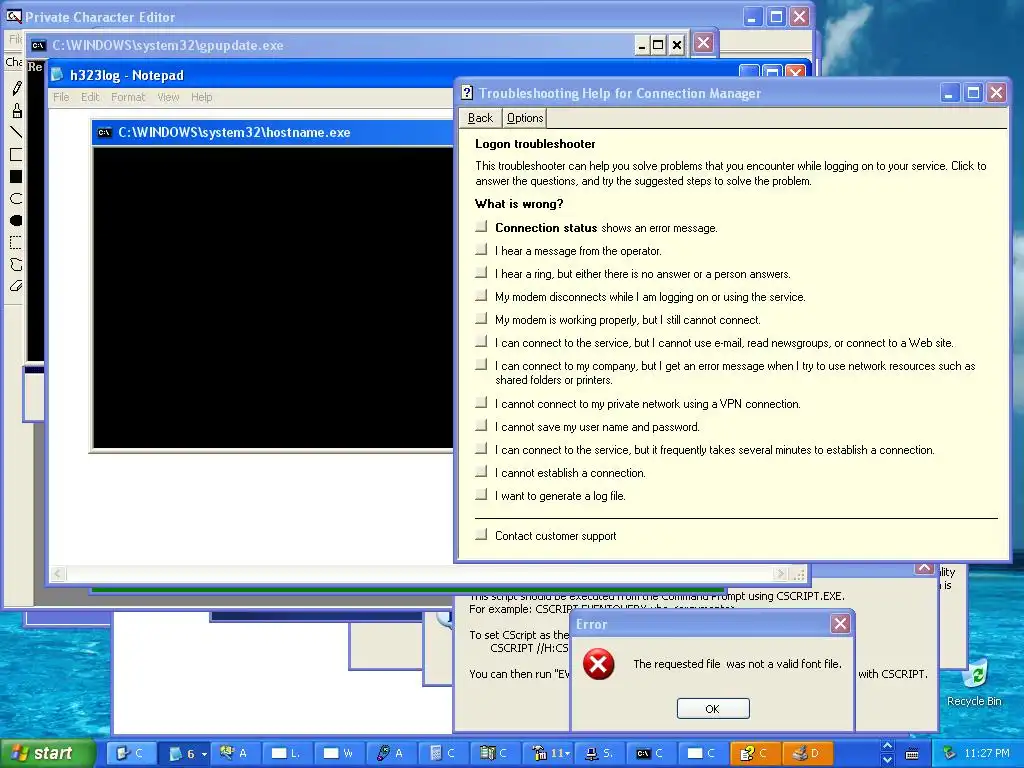Click the Notepad horizontal scrollbar right arrow

[780, 573]
